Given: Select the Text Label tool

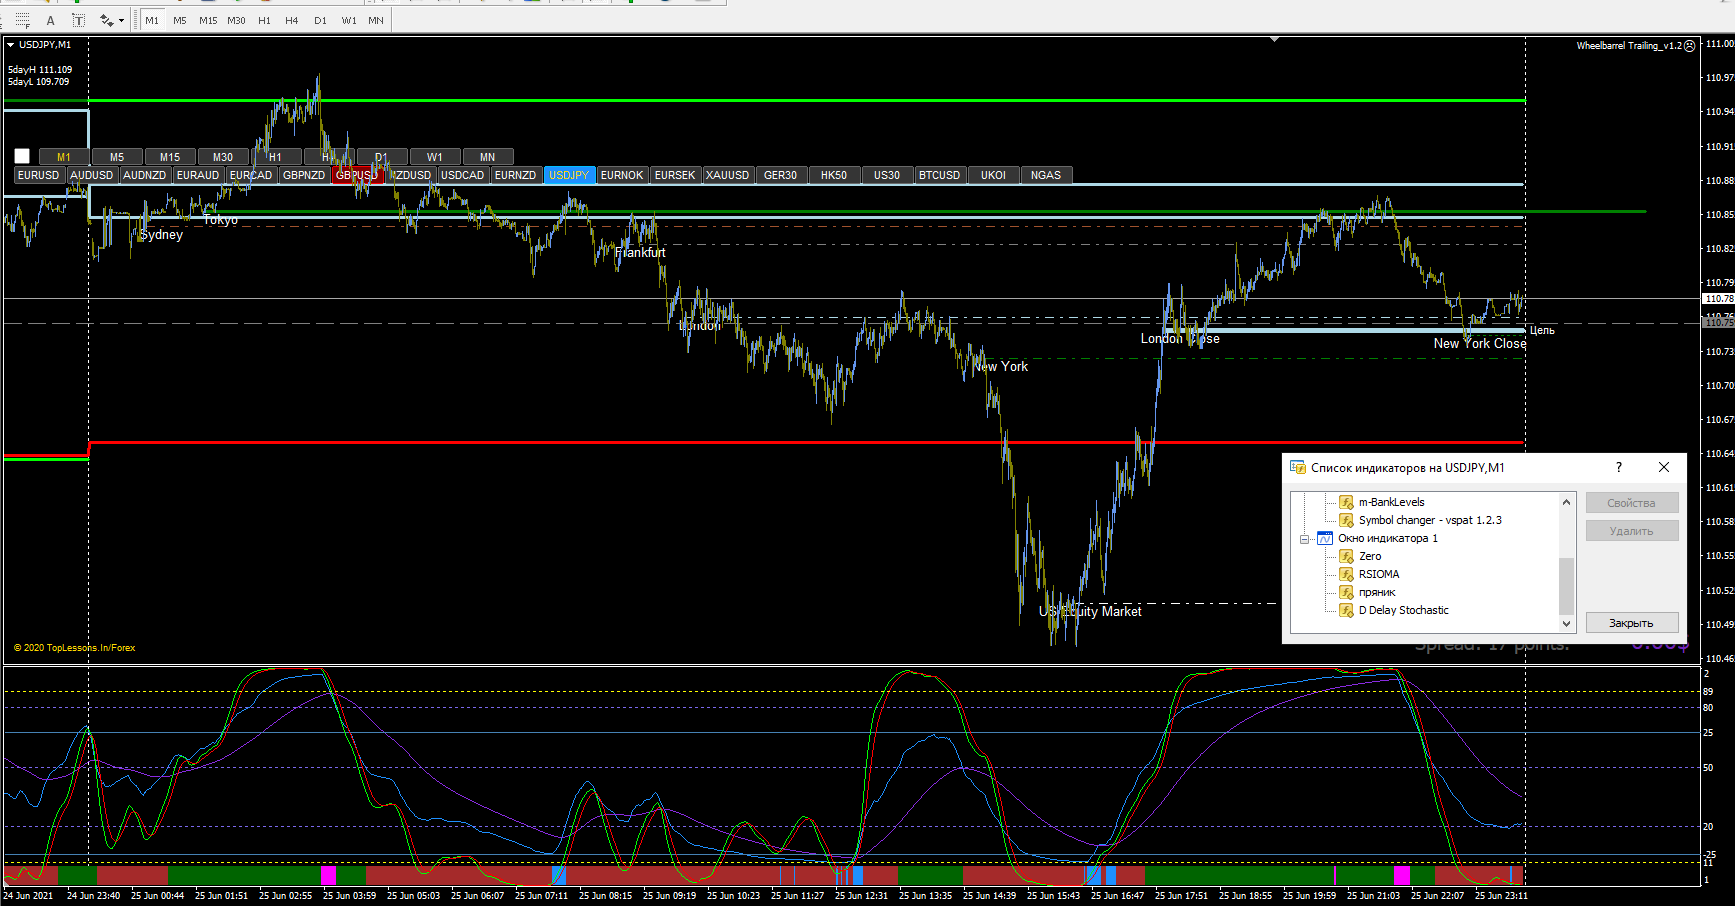Looking at the screenshot, I should [x=78, y=20].
